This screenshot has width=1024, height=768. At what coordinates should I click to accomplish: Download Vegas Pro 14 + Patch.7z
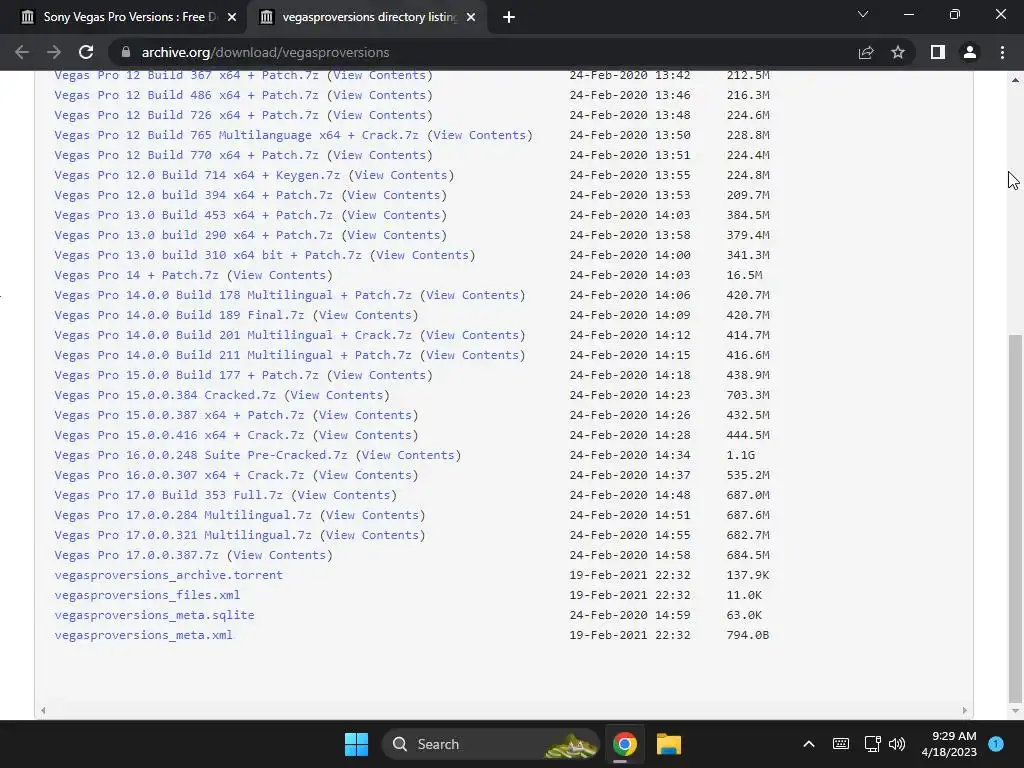point(136,275)
